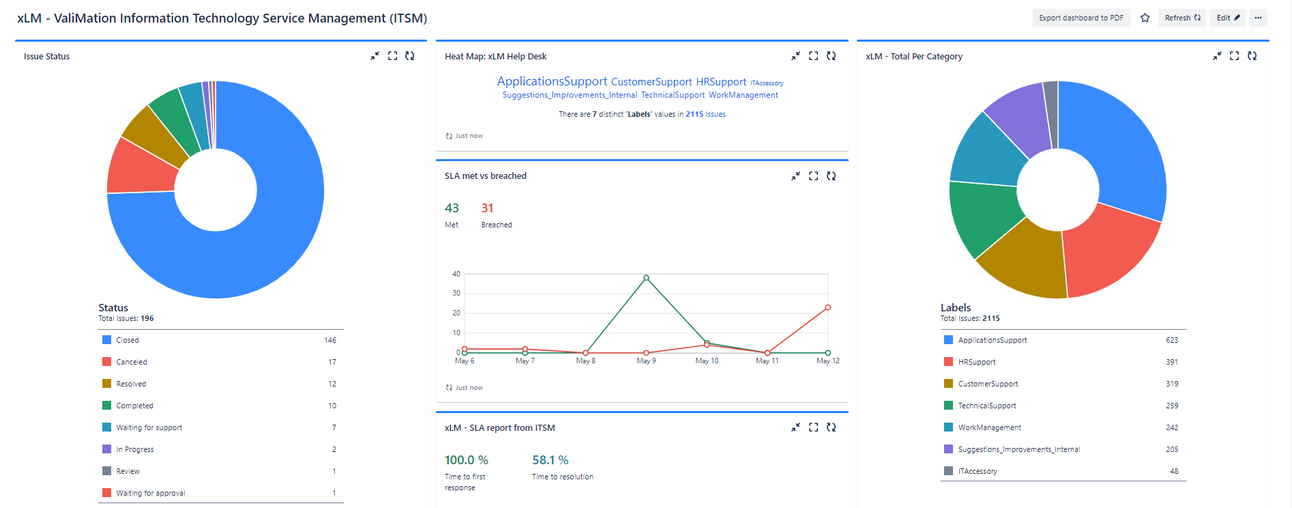The height and width of the screenshot is (508, 1292).
Task: Maximize the xLM - Total Per Category gadget
Action: 1235,56
